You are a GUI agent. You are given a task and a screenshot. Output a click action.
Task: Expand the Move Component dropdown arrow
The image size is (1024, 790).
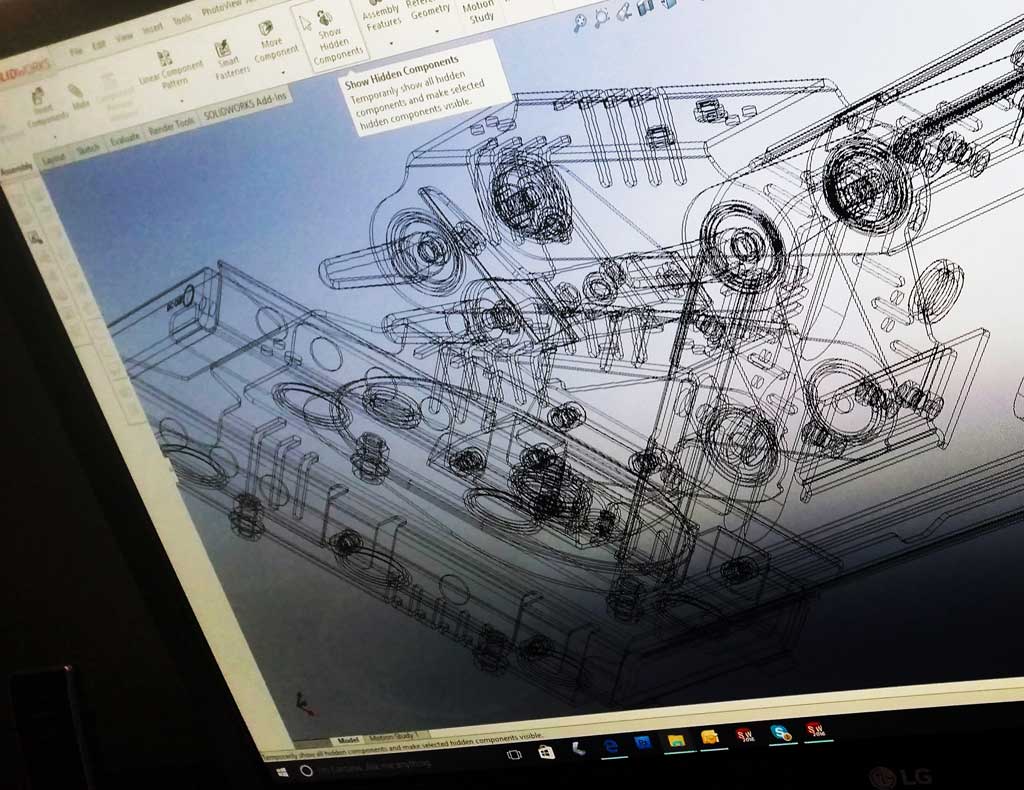pos(283,71)
